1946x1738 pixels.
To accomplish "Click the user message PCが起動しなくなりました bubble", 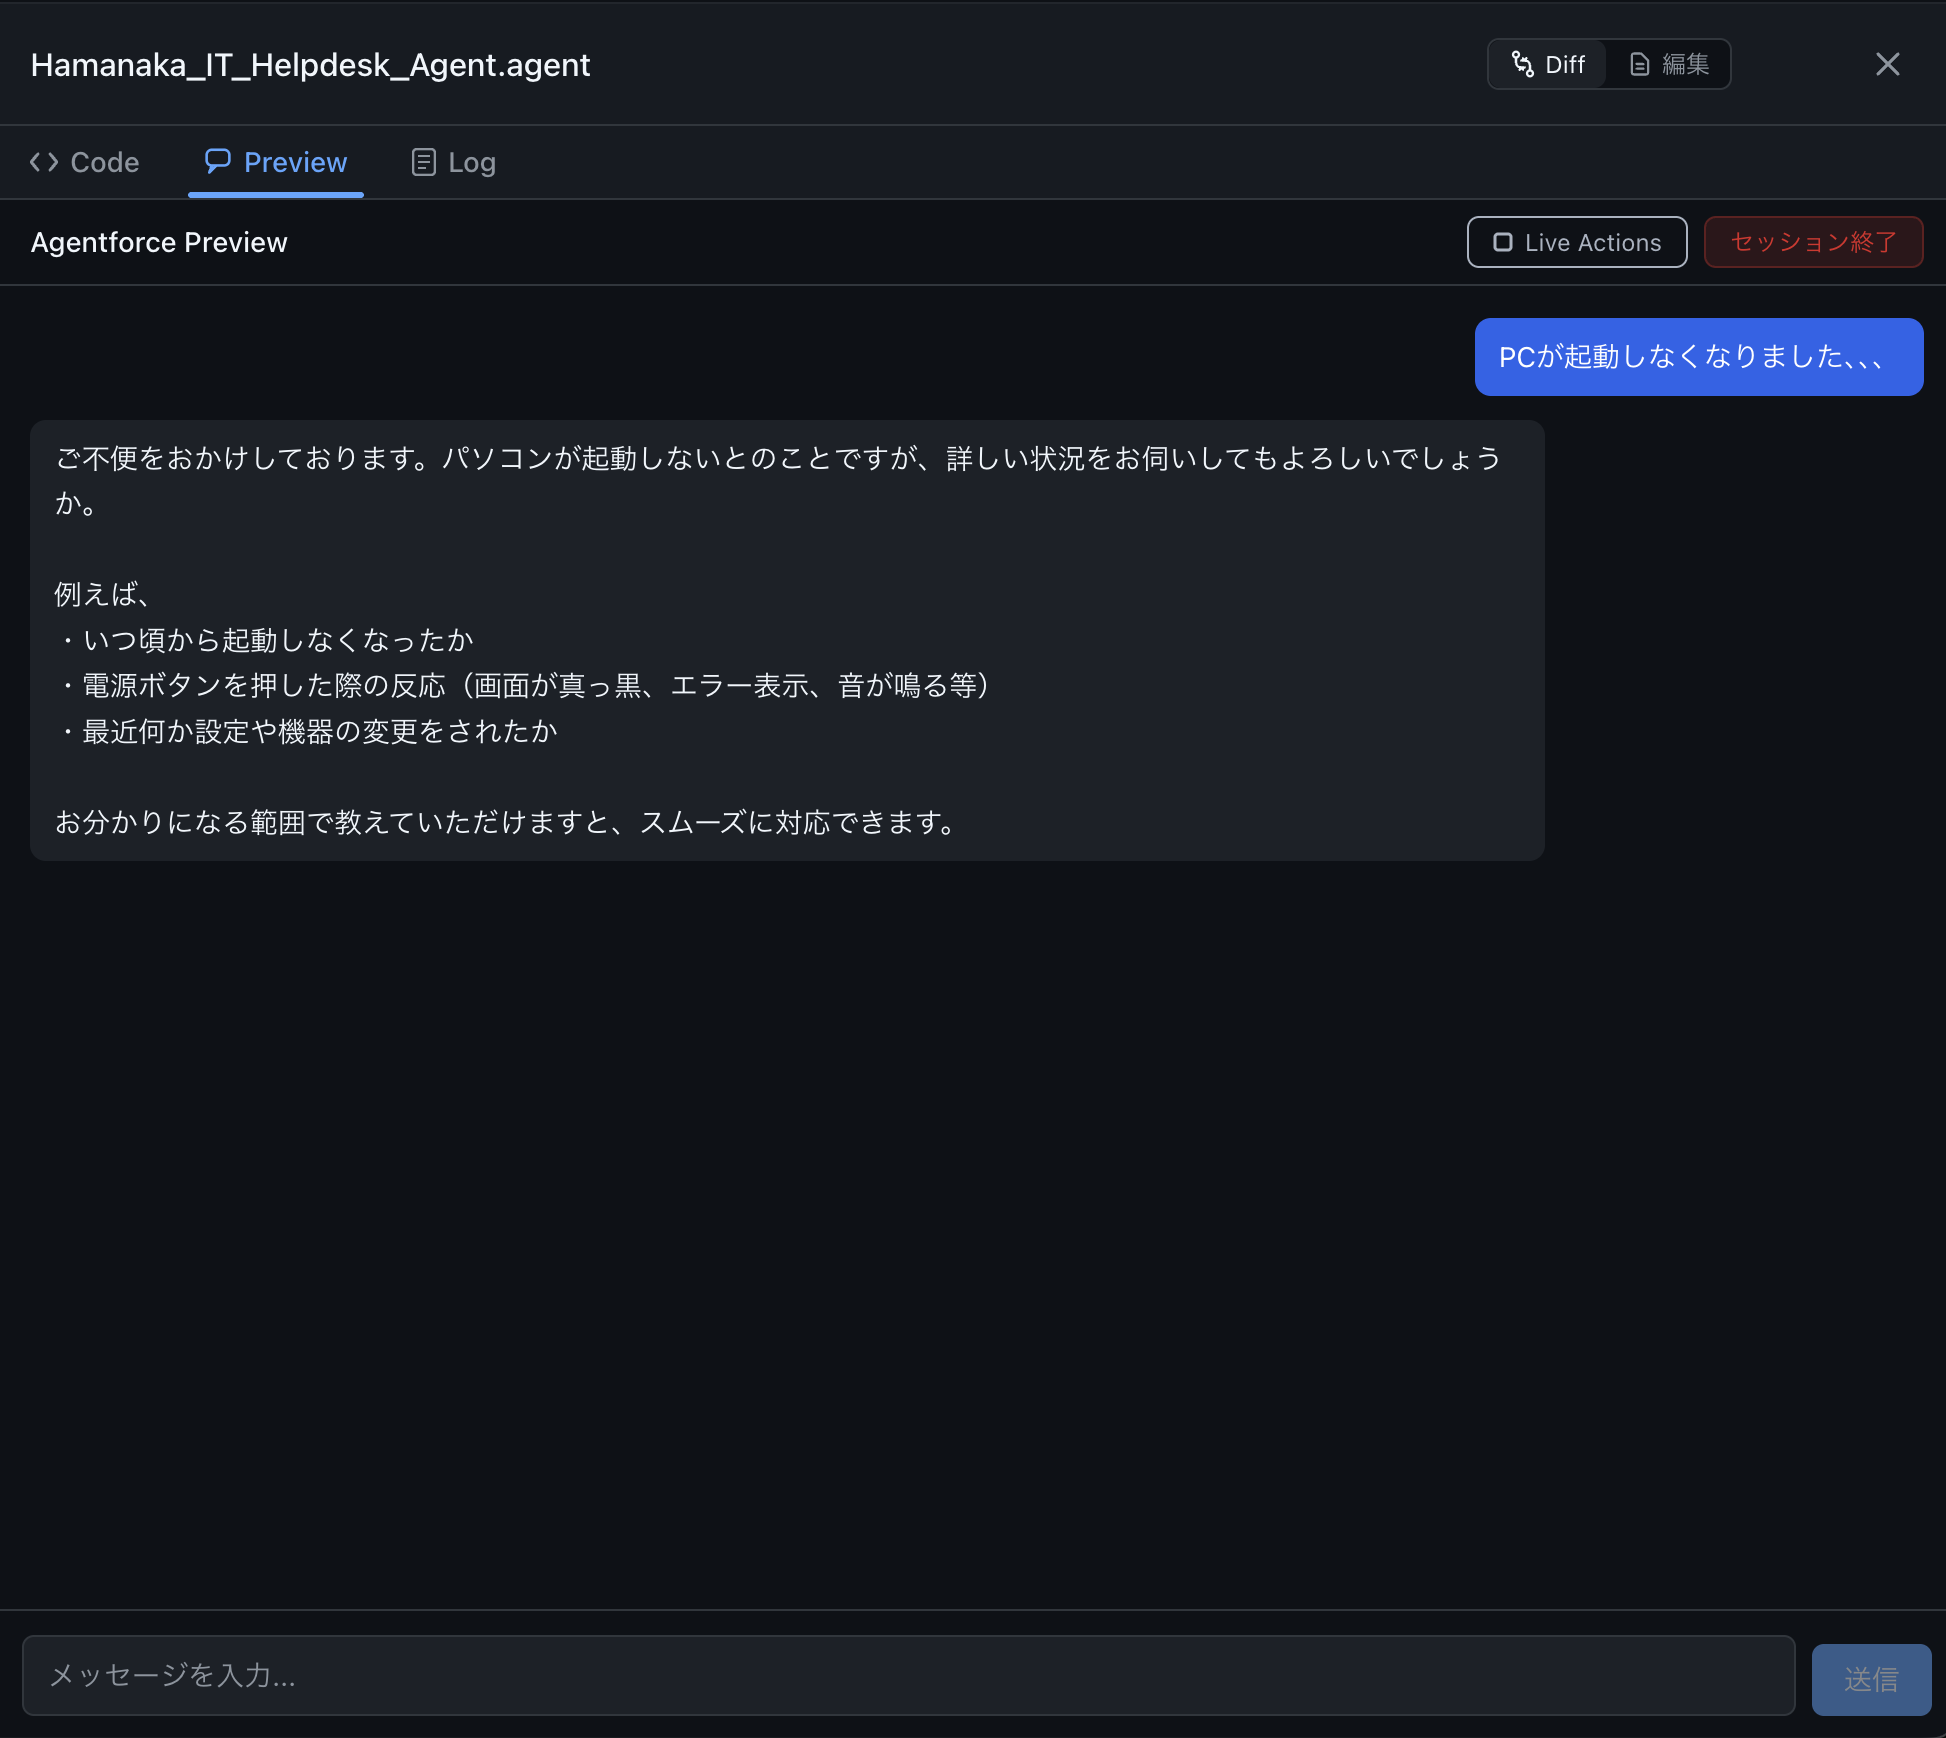I will (1698, 357).
